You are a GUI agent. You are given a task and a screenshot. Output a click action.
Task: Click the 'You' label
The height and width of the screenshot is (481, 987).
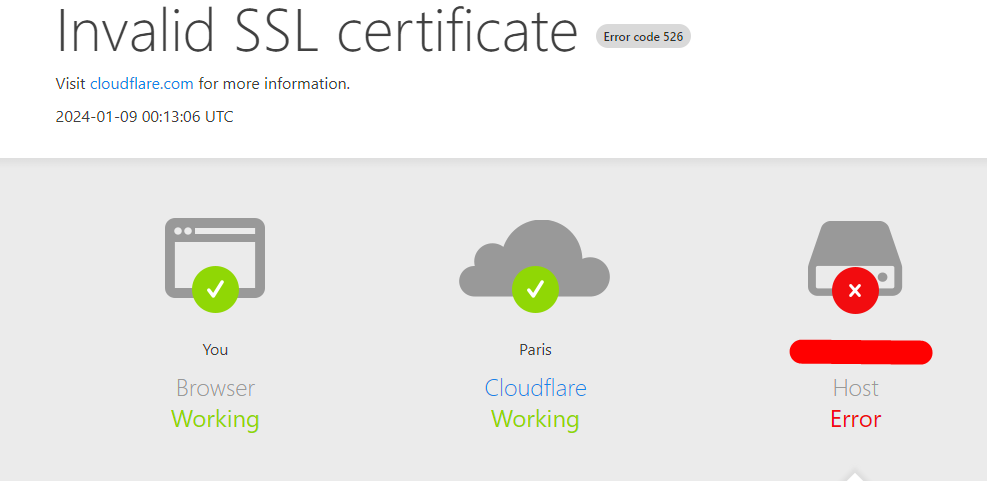pyautogui.click(x=215, y=349)
